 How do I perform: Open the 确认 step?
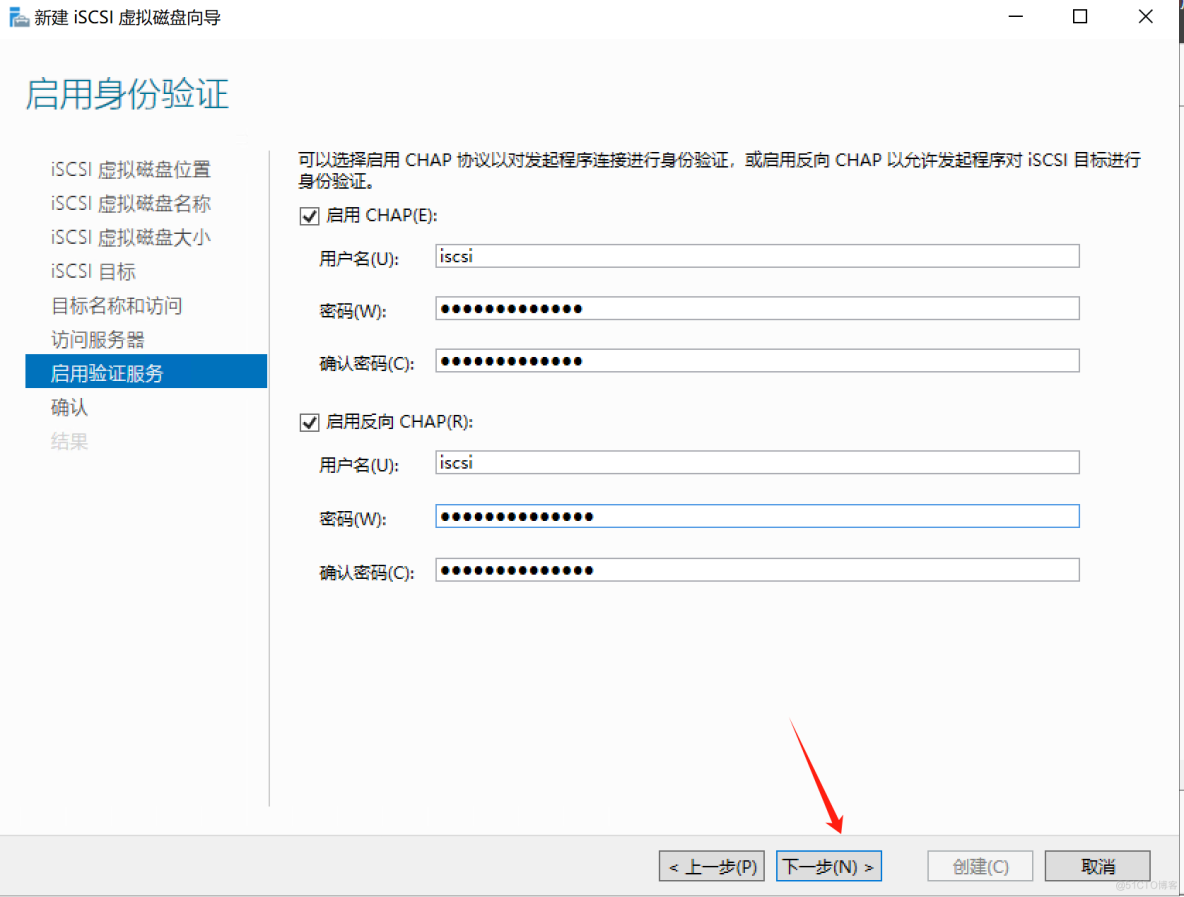pyautogui.click(x=69, y=408)
